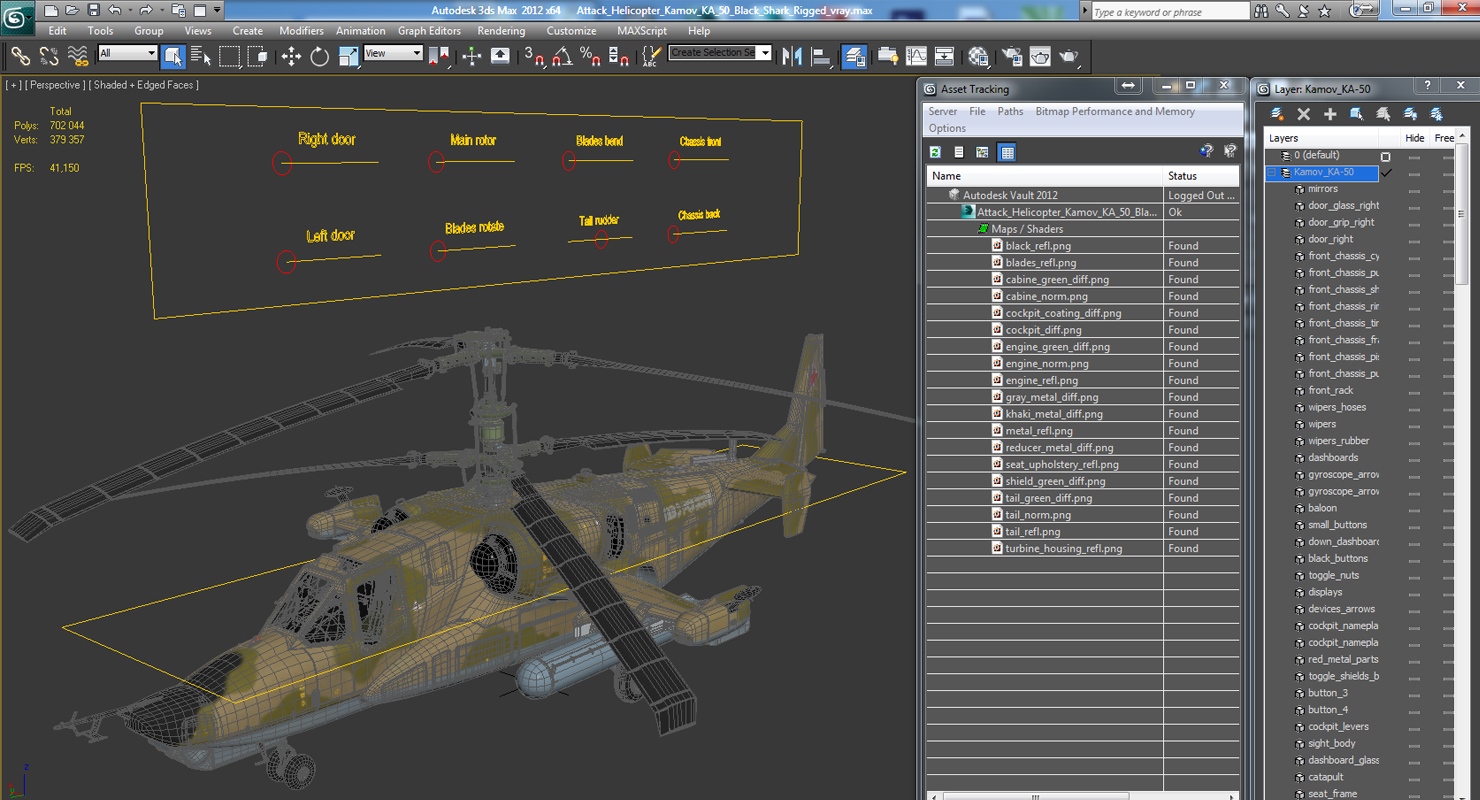Viewport: 1480px width, 800px height.
Task: Open the selection filter All dropdown
Action: pyautogui.click(x=127, y=53)
